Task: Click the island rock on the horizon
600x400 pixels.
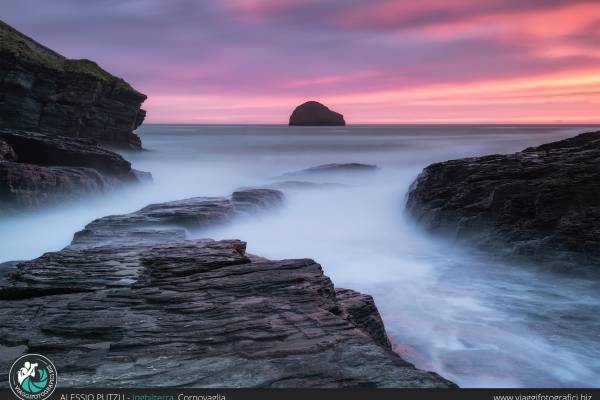Action: [x=316, y=114]
